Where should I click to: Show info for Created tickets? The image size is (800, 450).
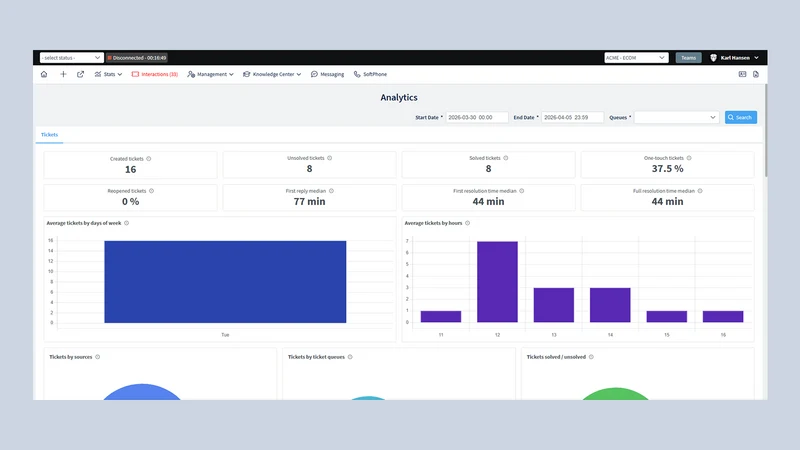click(x=149, y=159)
